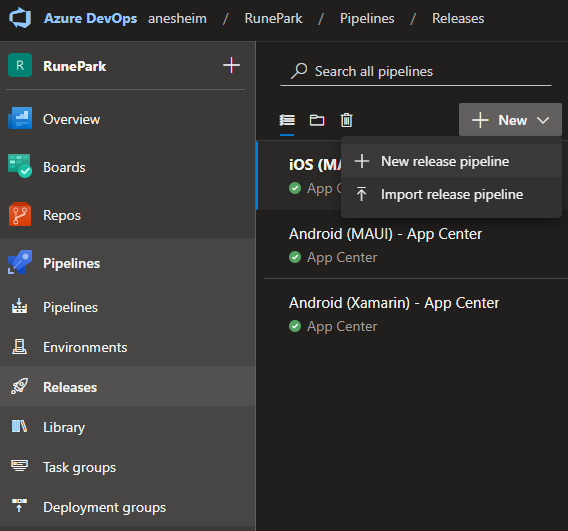Select Releases breadcrumb in header
Image resolution: width=568 pixels, height=531 pixels.
(458, 18)
